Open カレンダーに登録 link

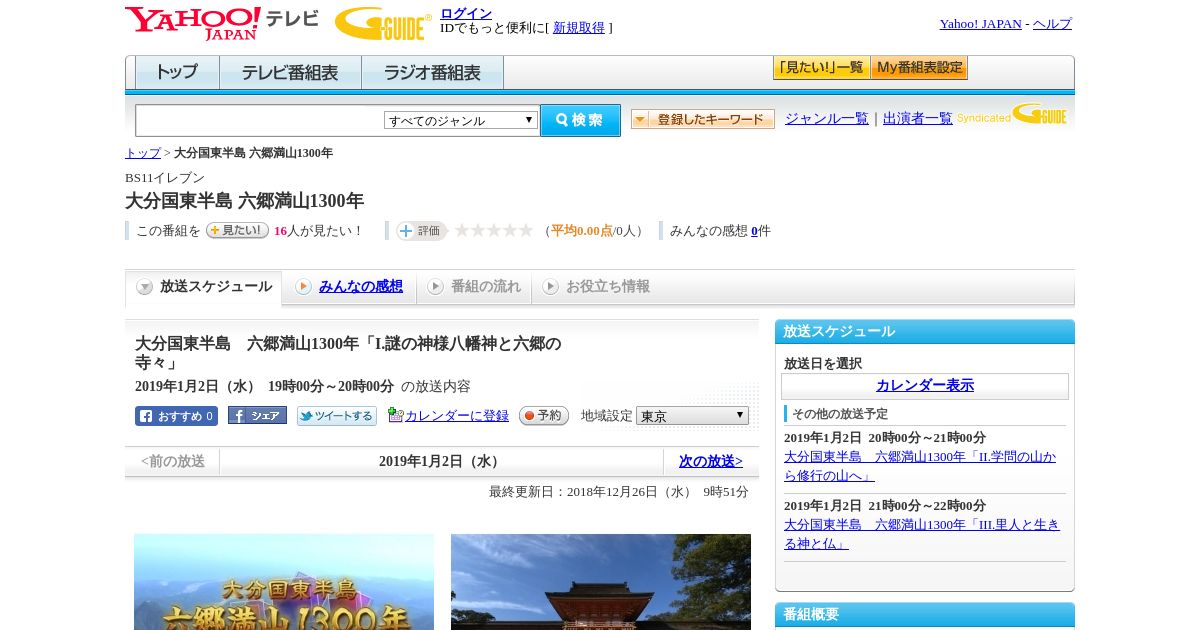tap(457, 416)
